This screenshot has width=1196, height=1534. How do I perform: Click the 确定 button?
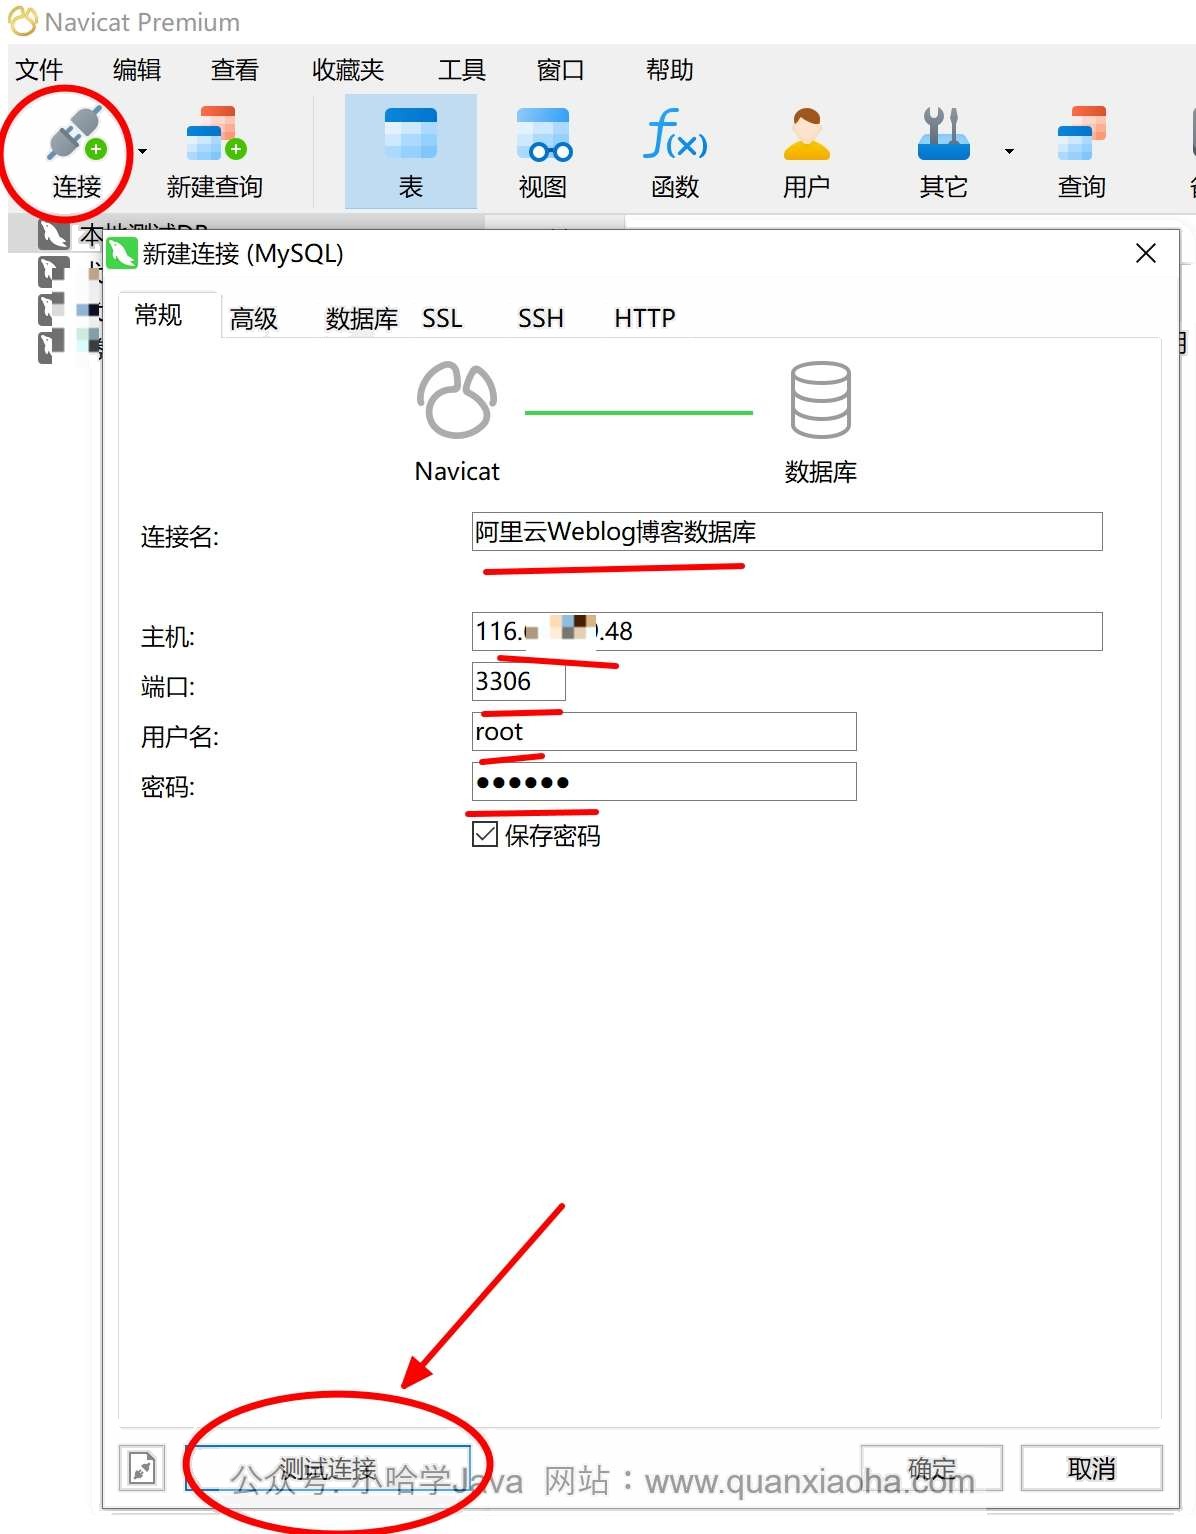coord(931,1468)
